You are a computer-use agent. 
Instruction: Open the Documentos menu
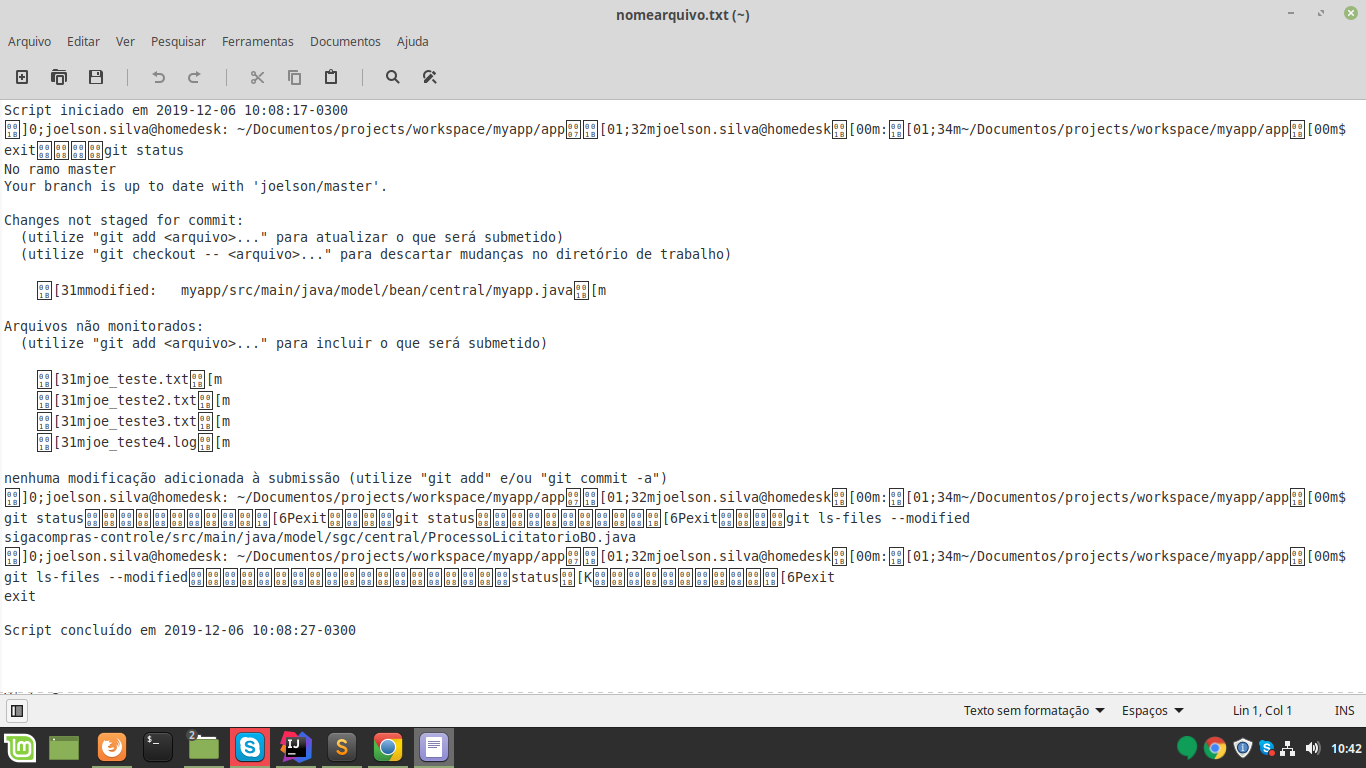pos(345,42)
